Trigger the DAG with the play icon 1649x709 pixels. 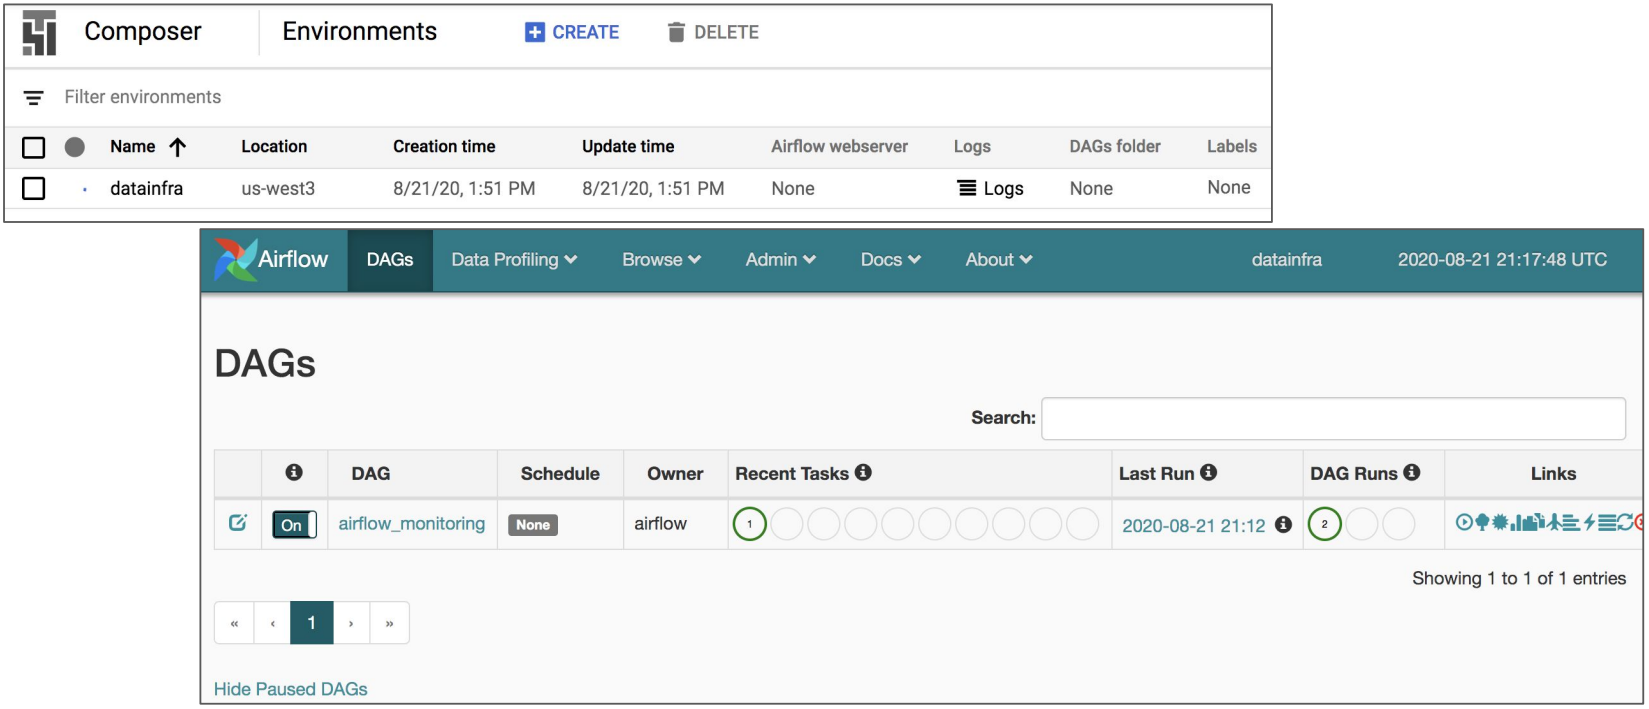point(1464,522)
